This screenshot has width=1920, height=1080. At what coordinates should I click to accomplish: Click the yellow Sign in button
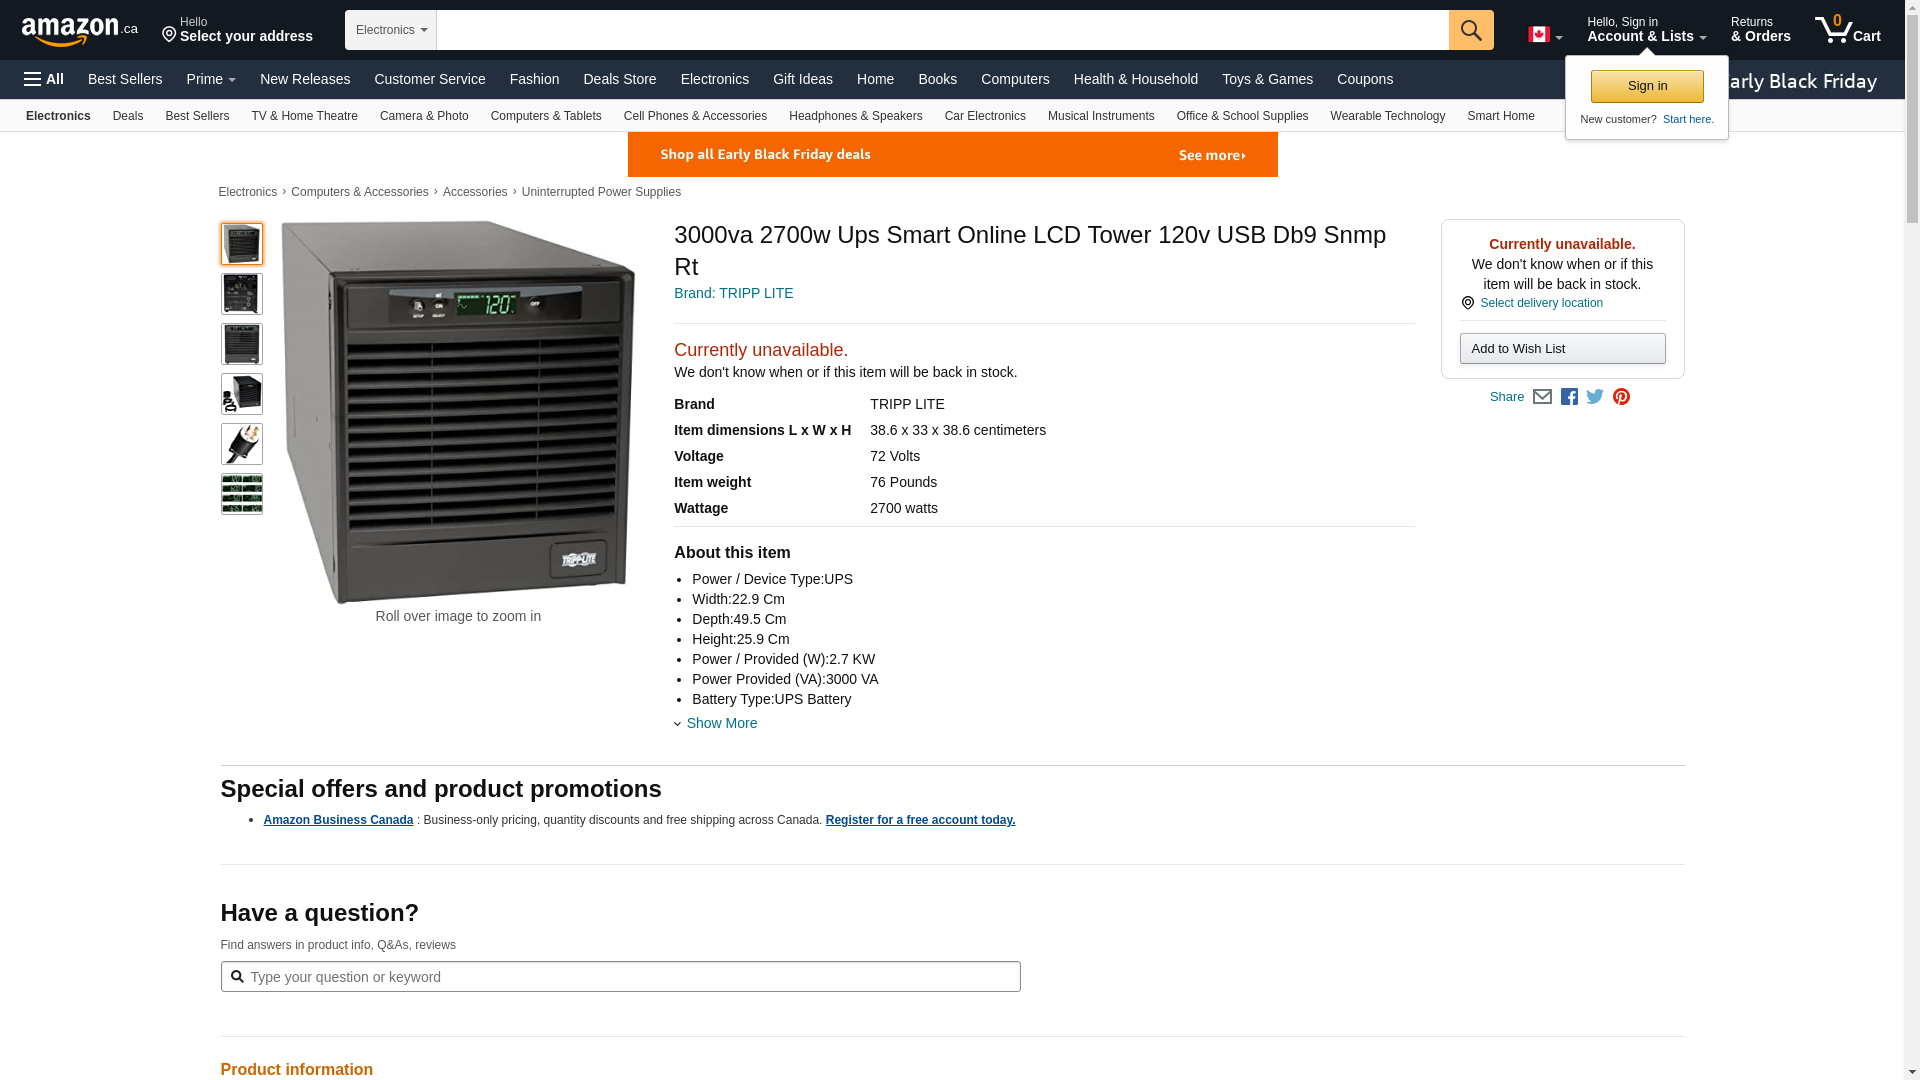[x=1647, y=86]
